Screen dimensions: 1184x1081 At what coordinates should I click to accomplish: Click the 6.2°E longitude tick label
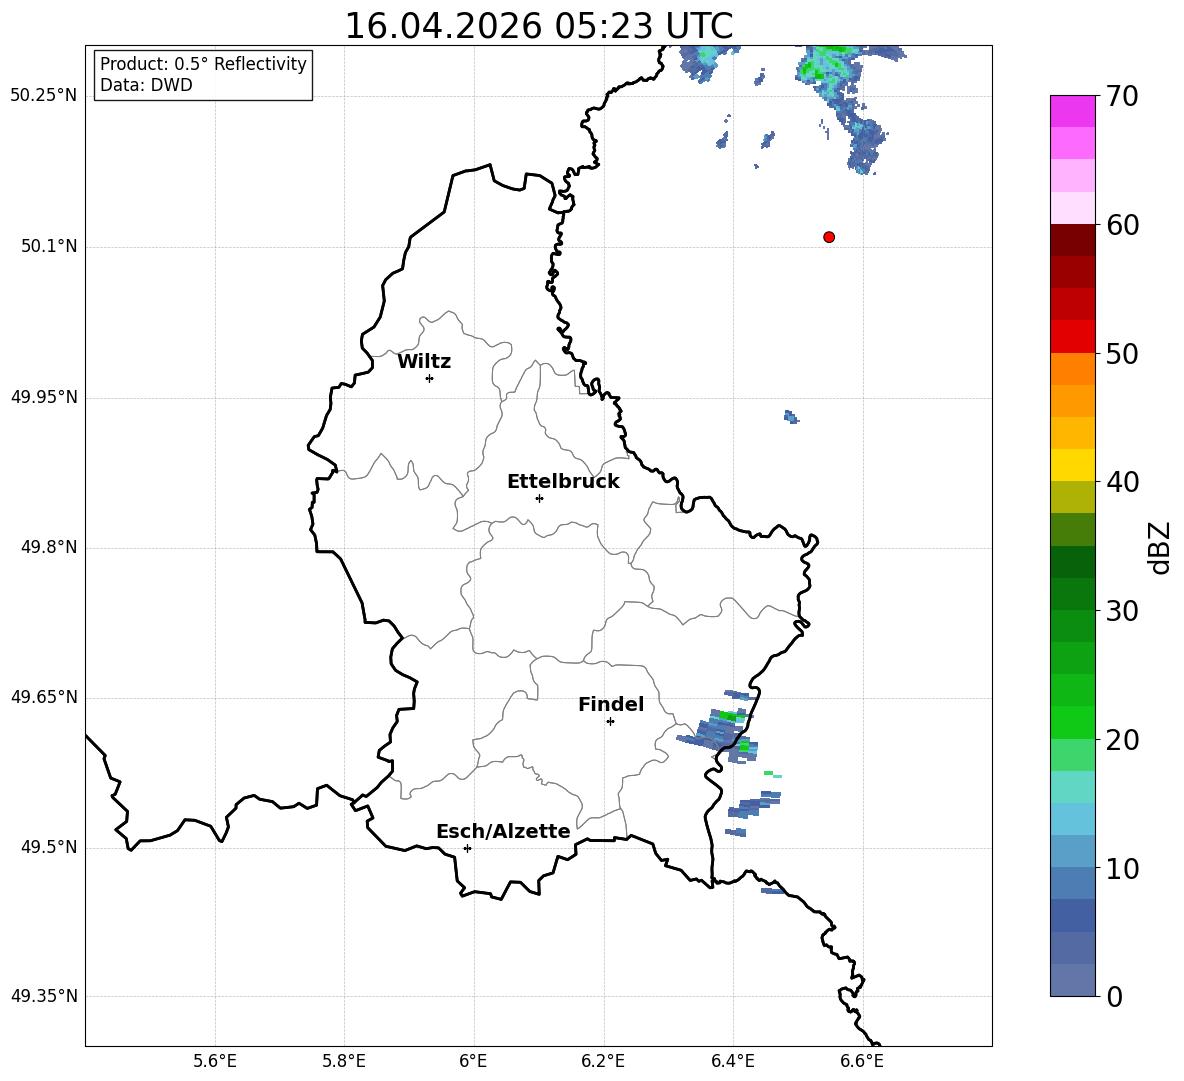(603, 1061)
